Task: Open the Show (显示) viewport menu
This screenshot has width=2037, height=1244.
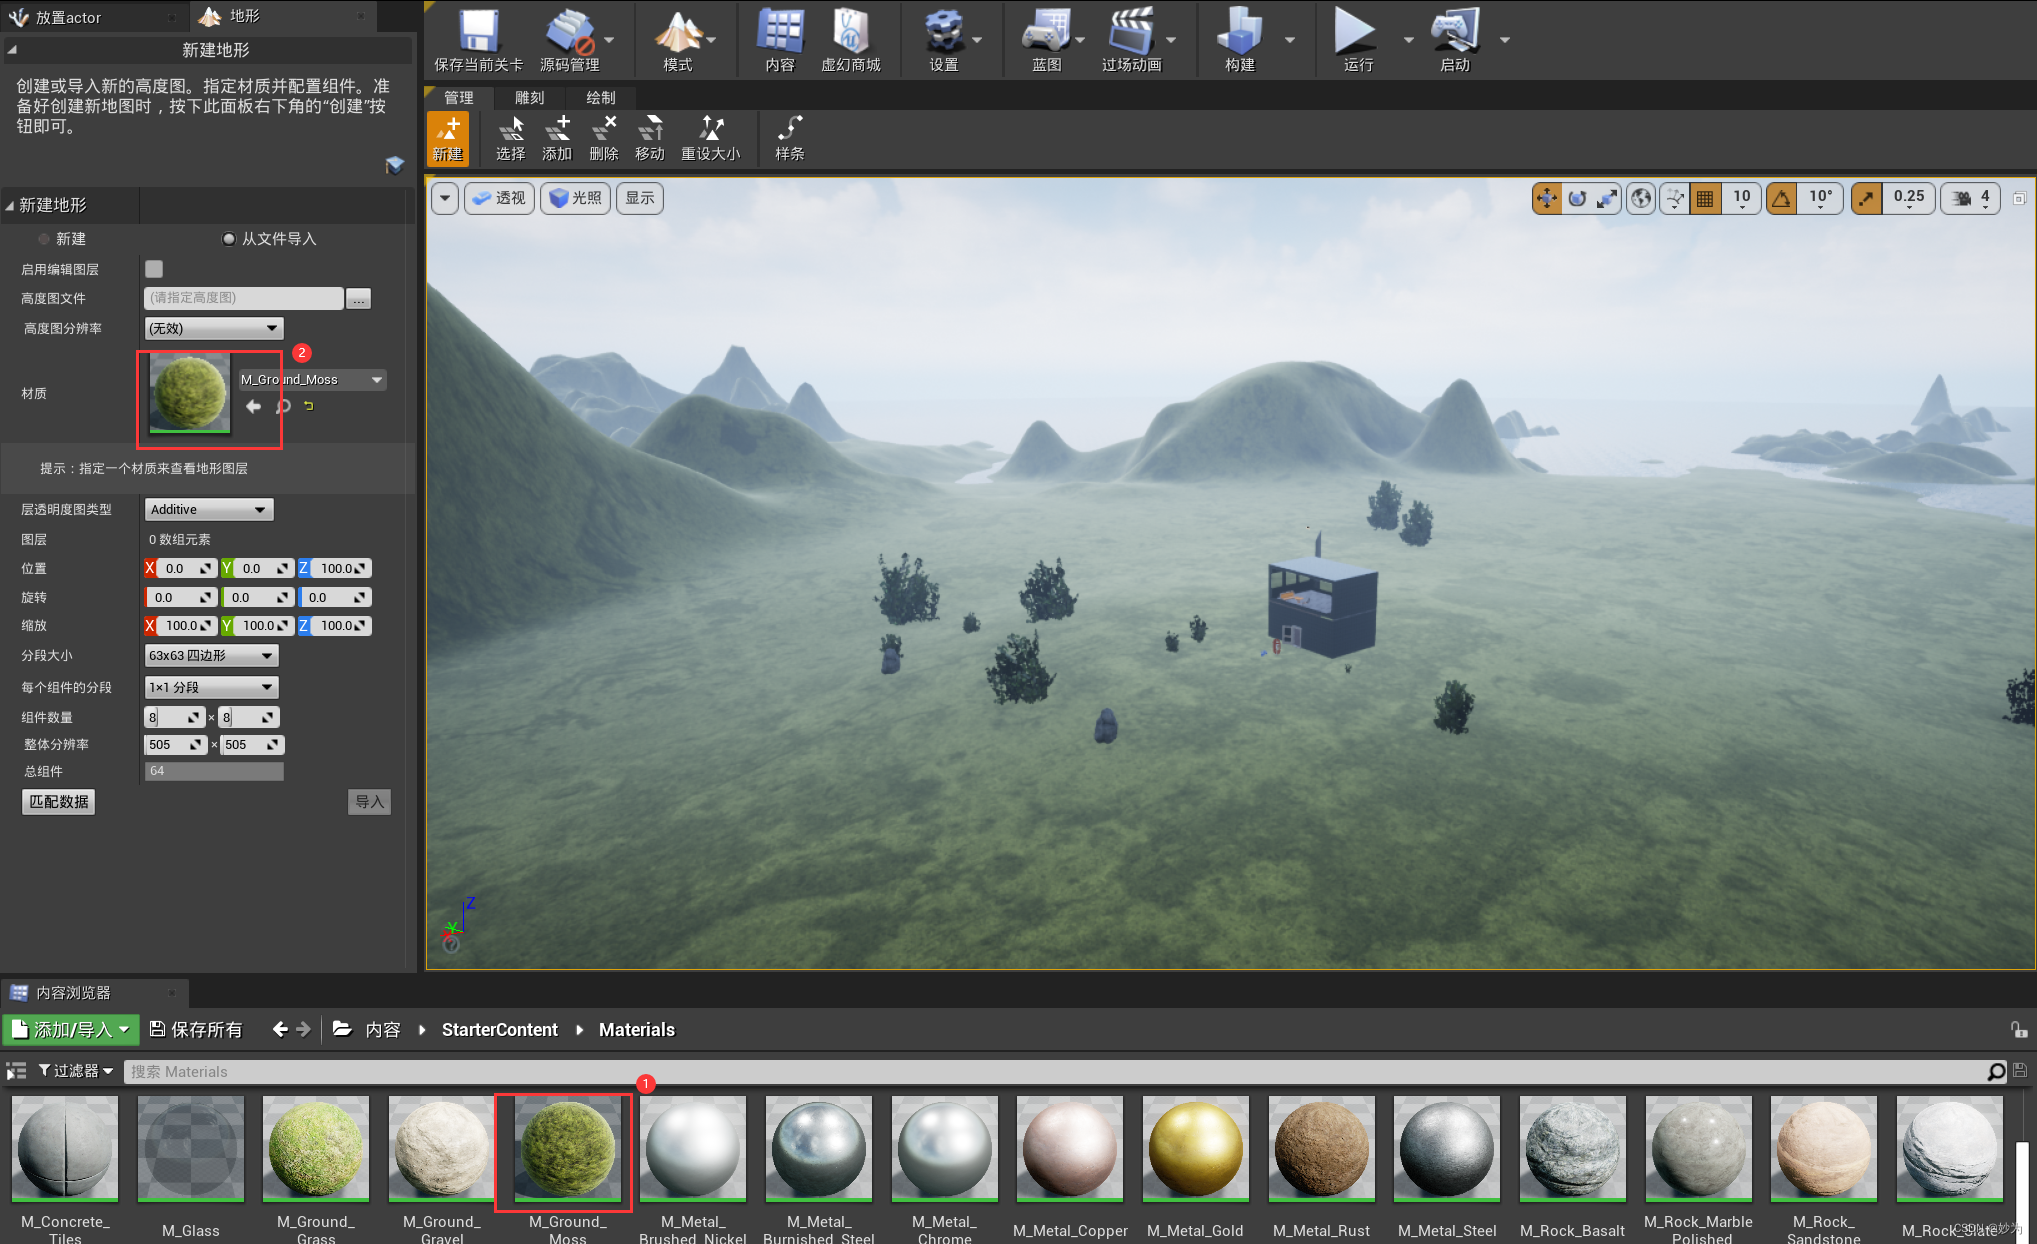Action: click(640, 198)
